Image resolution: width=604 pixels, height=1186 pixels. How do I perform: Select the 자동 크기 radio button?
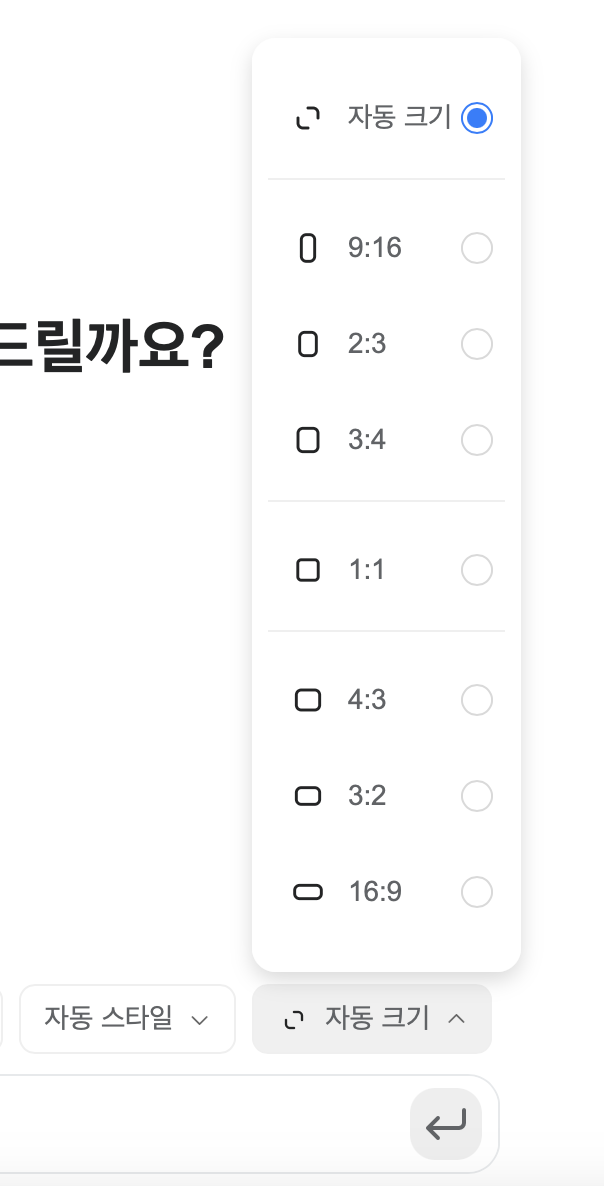pos(477,117)
